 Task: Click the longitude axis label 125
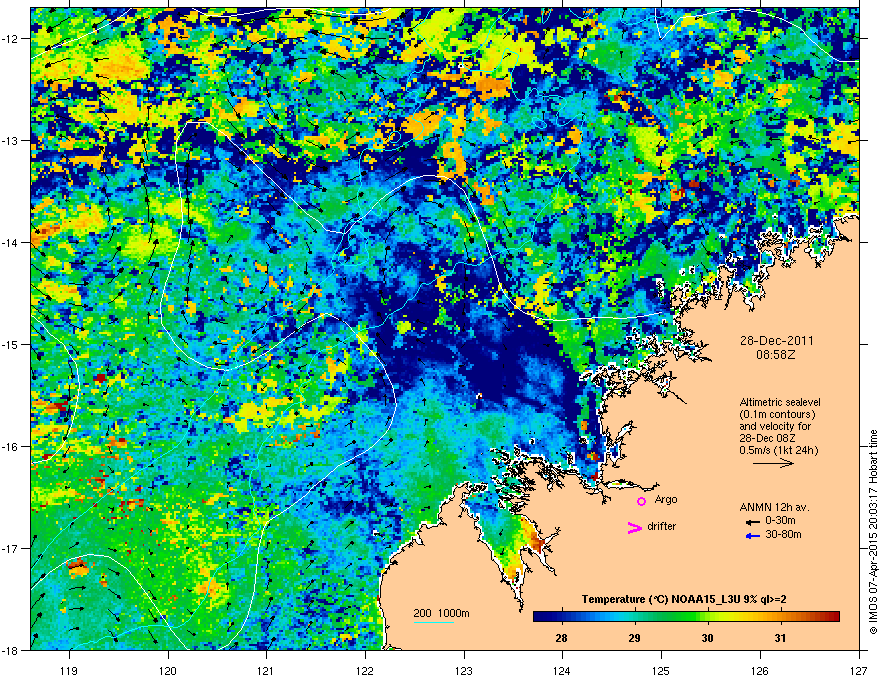661,670
